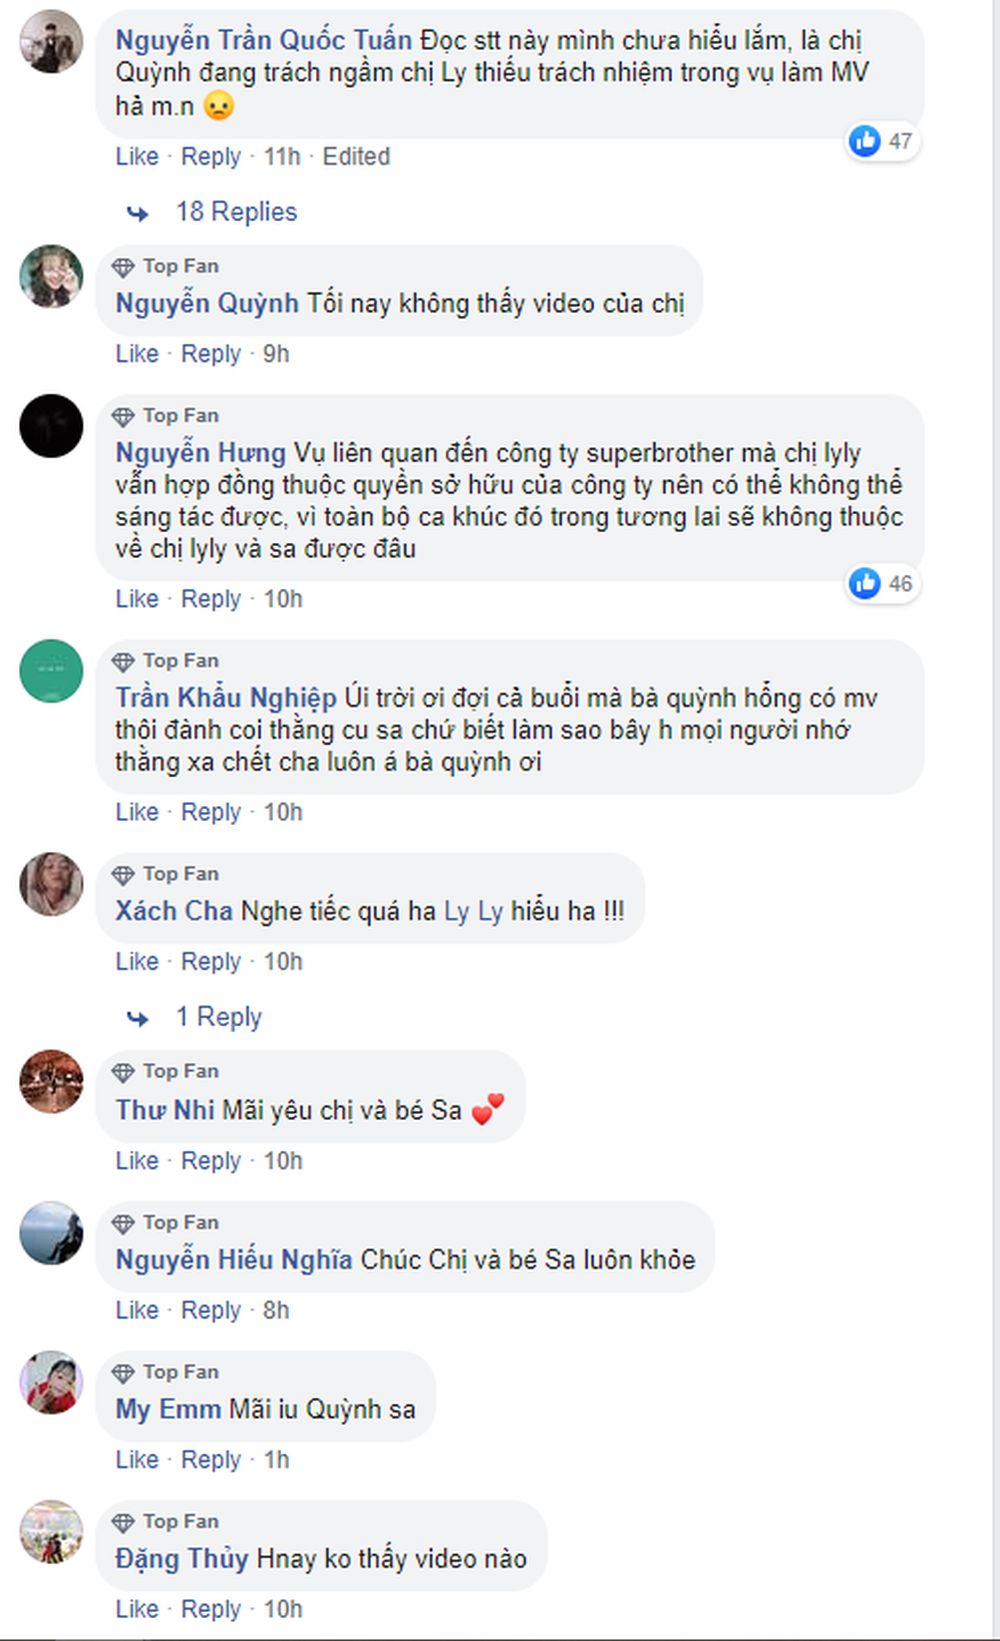Screen dimensions: 1000x1641
Task: Click the like reaction icon showing 47
Action: point(865,141)
